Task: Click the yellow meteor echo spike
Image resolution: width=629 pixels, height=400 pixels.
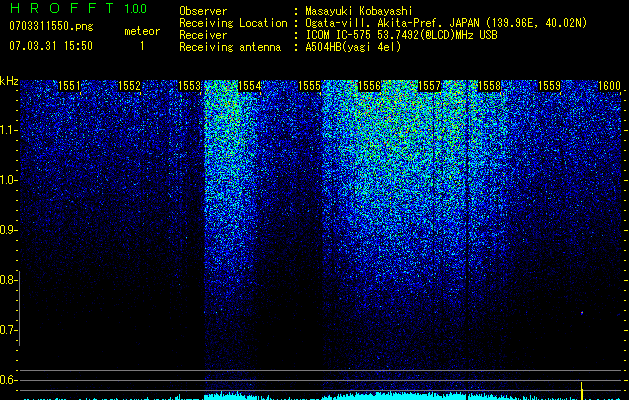Action: click(x=582, y=391)
